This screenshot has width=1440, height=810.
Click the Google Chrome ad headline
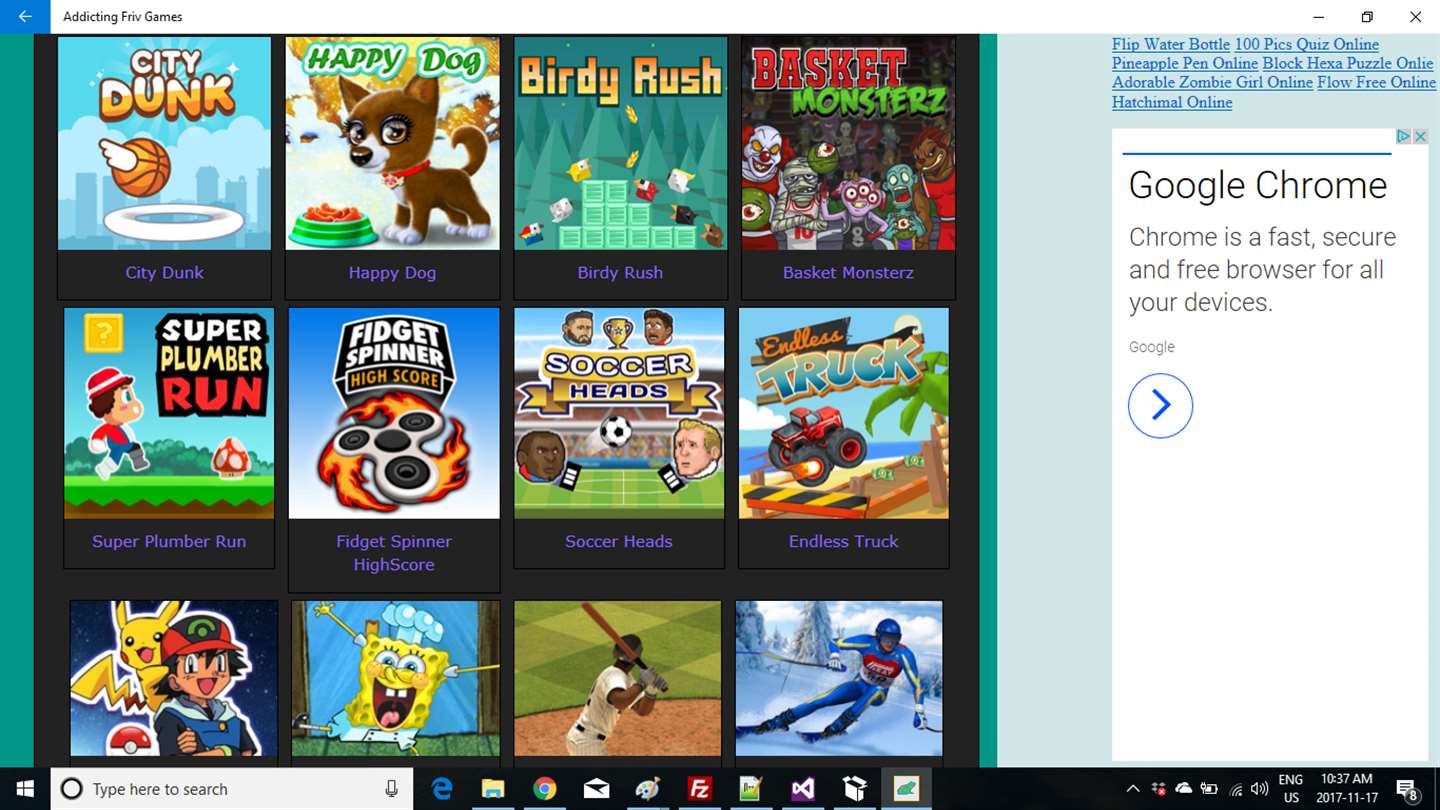[x=1258, y=185]
